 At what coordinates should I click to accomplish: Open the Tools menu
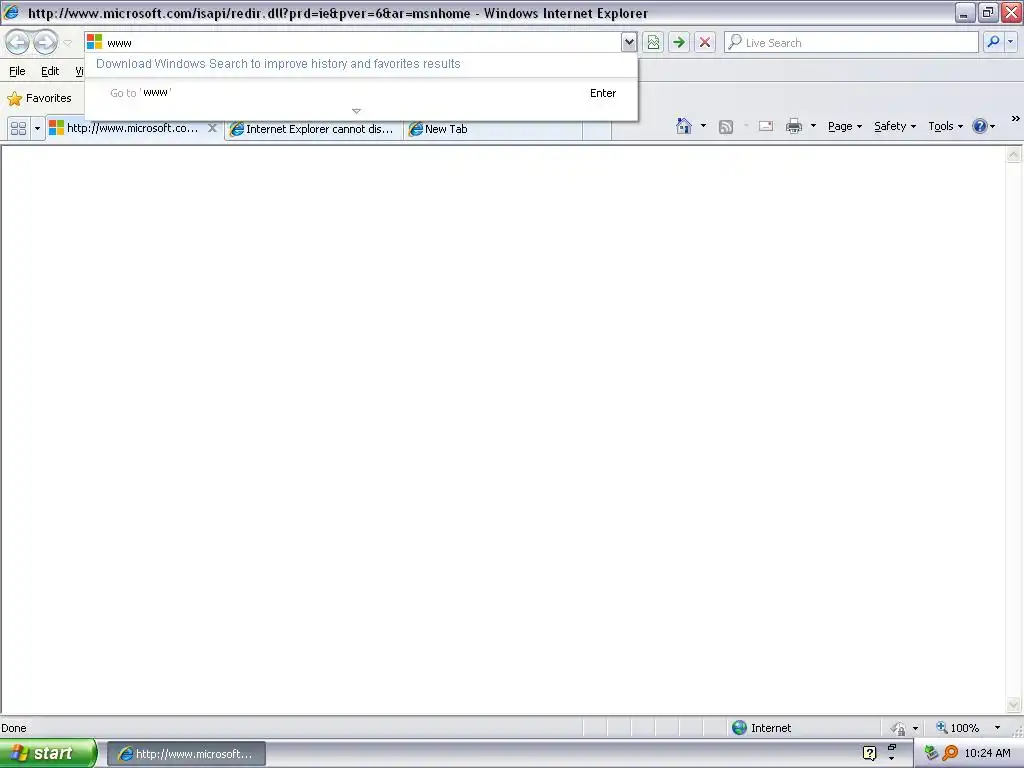click(946, 127)
